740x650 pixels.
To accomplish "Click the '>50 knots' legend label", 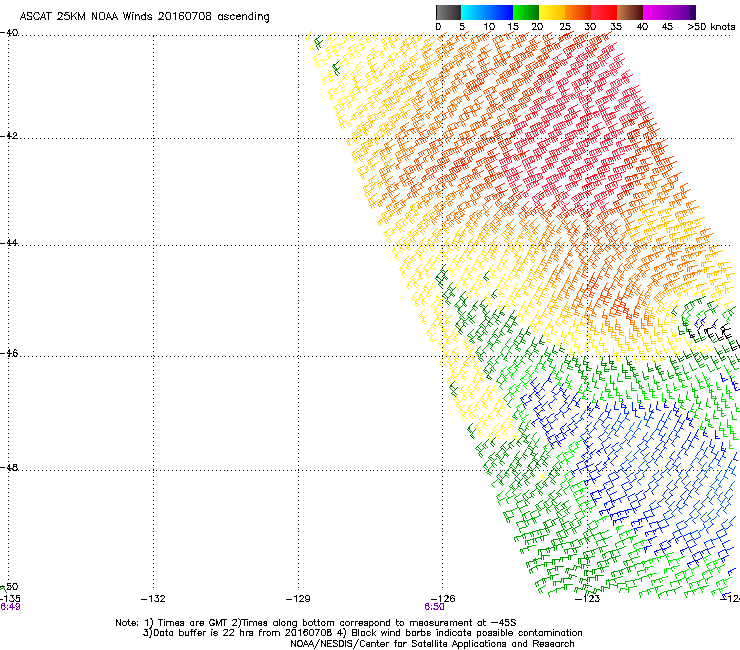I will click(x=711, y=27).
